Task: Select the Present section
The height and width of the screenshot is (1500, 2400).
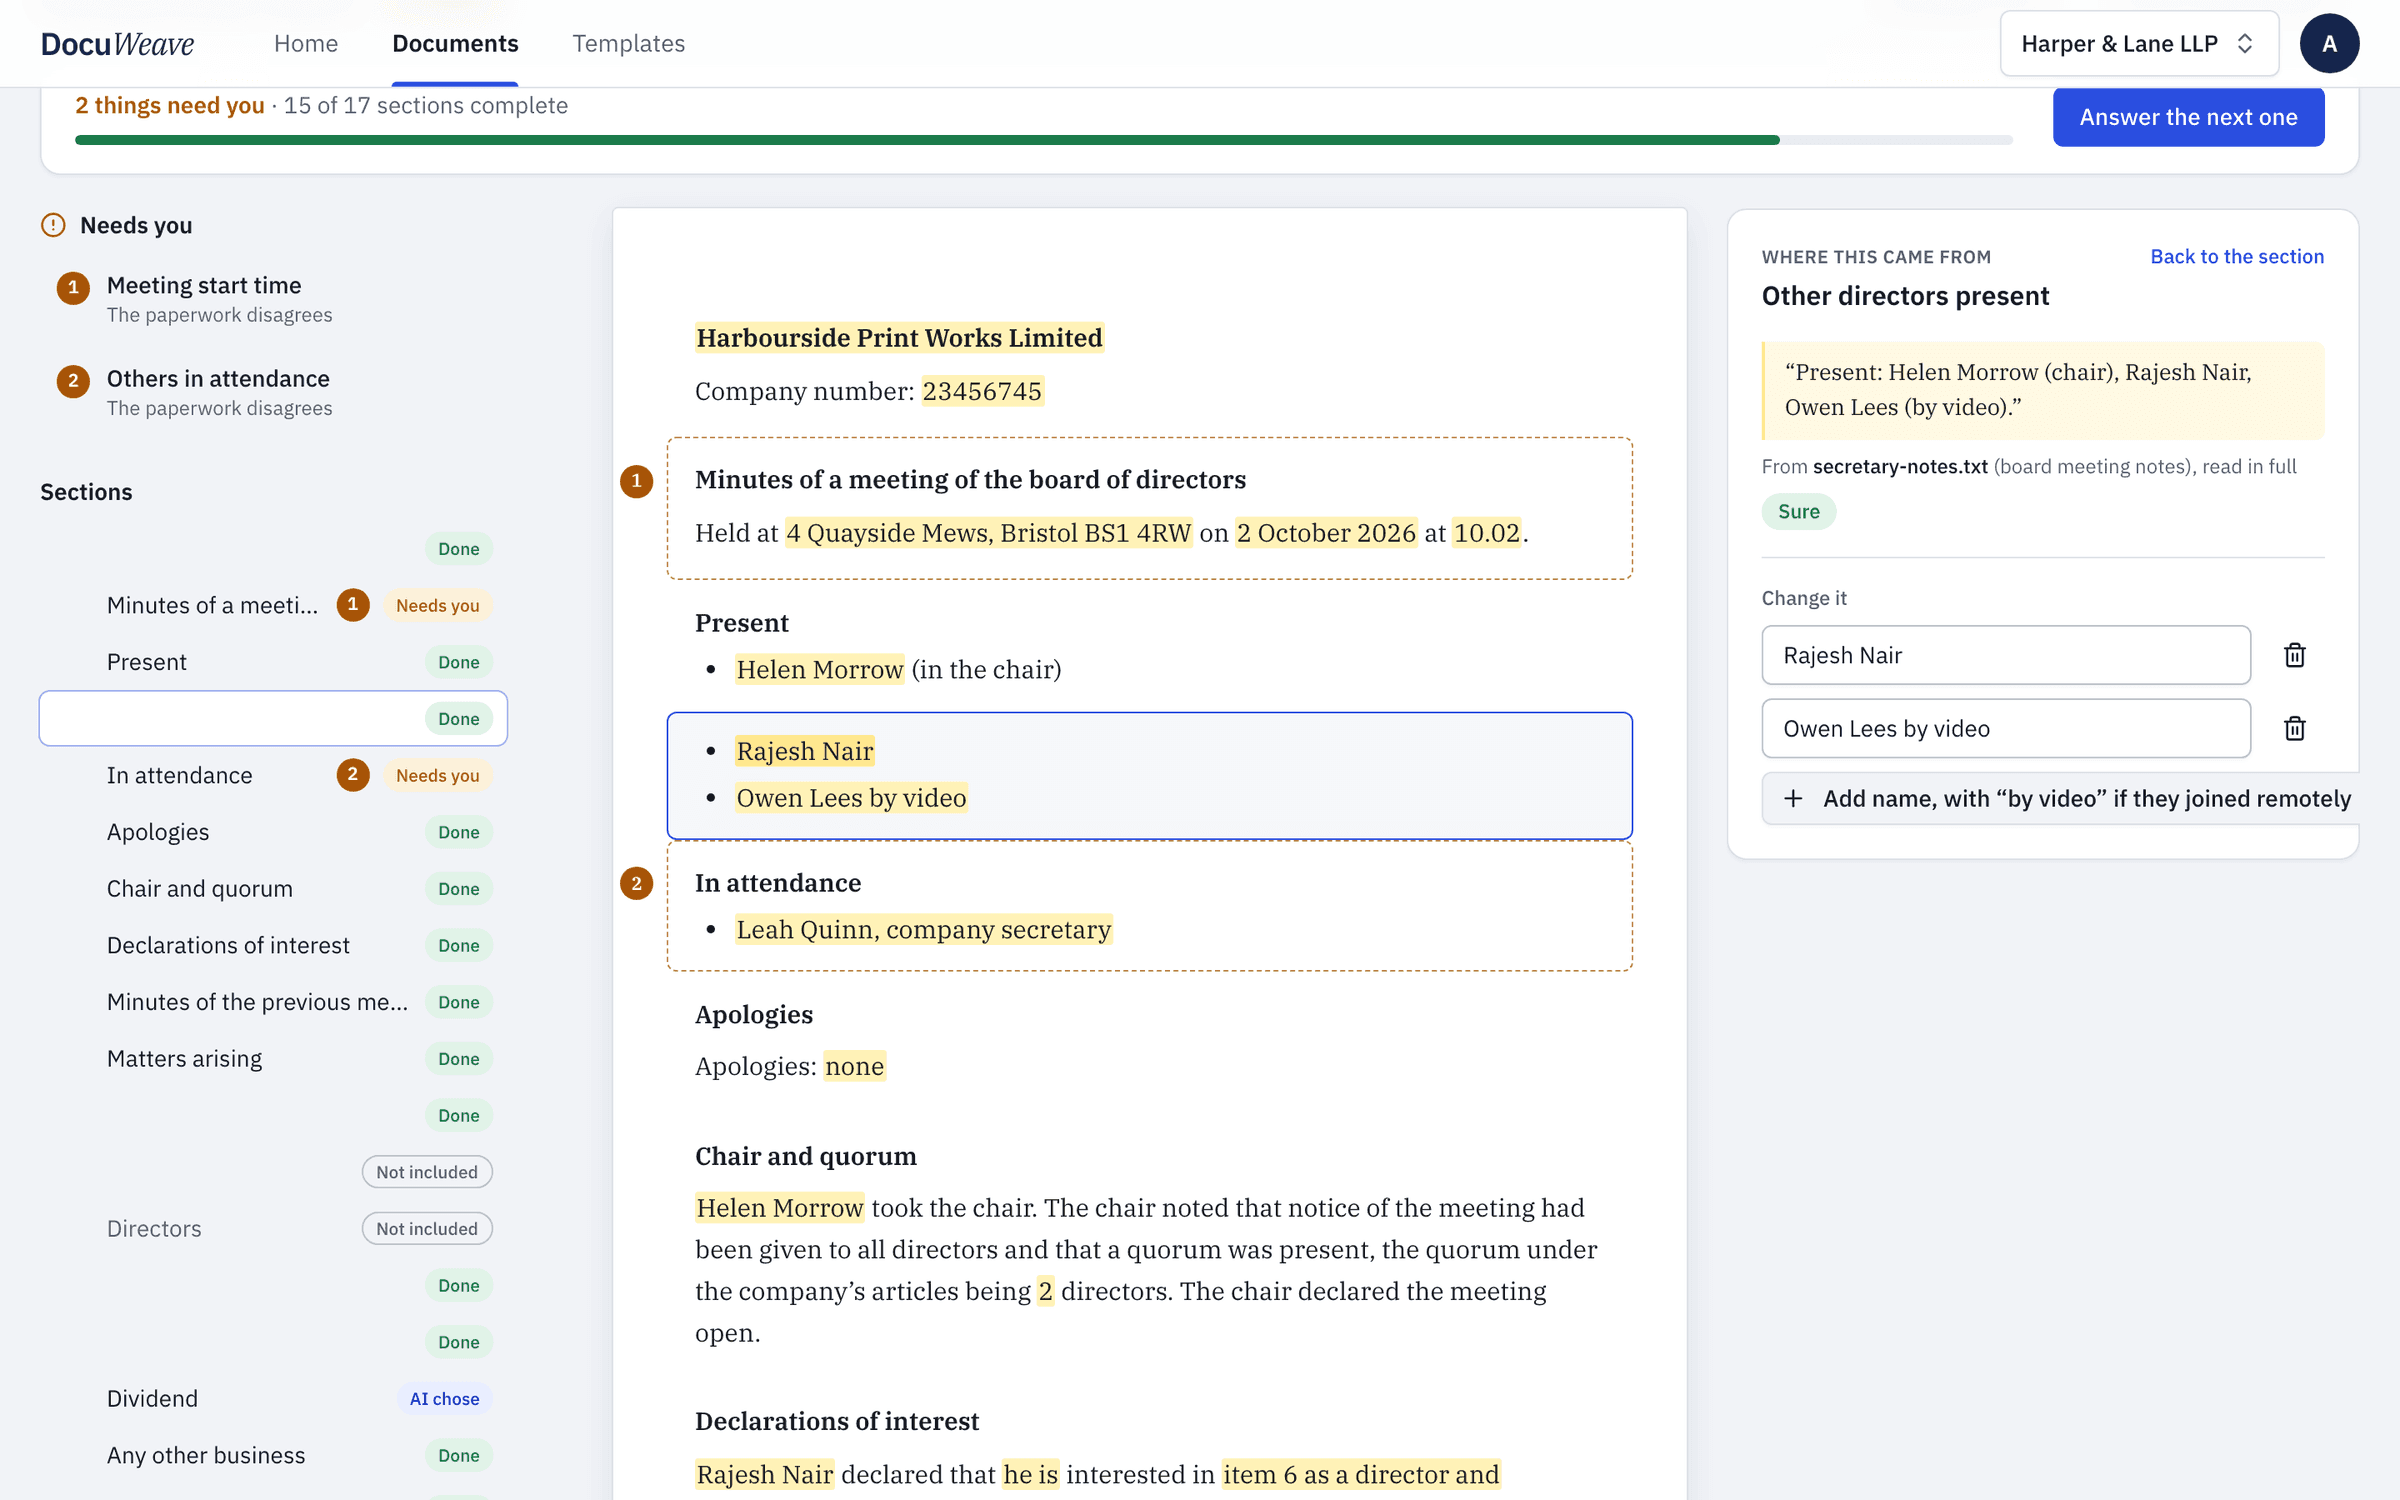Action: (x=272, y=662)
